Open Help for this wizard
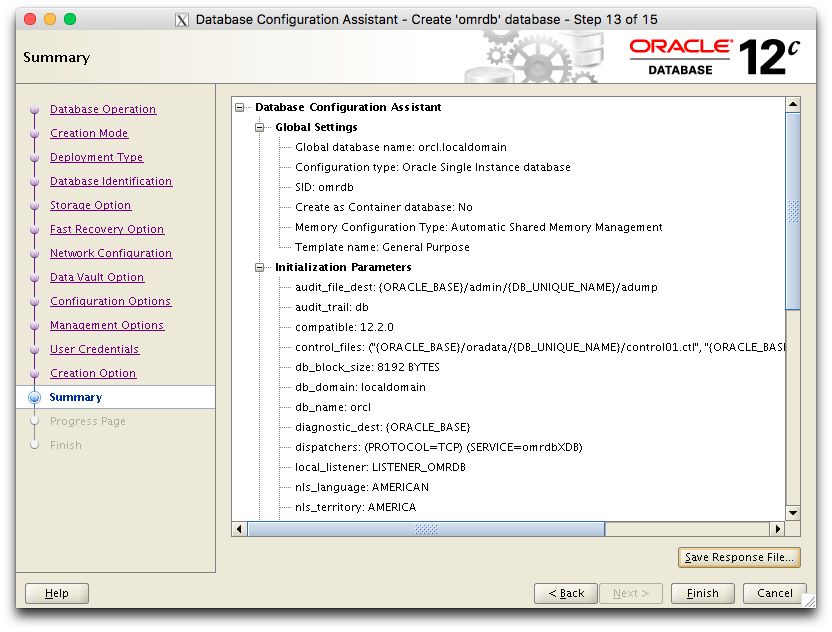The height and width of the screenshot is (632, 832). [x=57, y=593]
